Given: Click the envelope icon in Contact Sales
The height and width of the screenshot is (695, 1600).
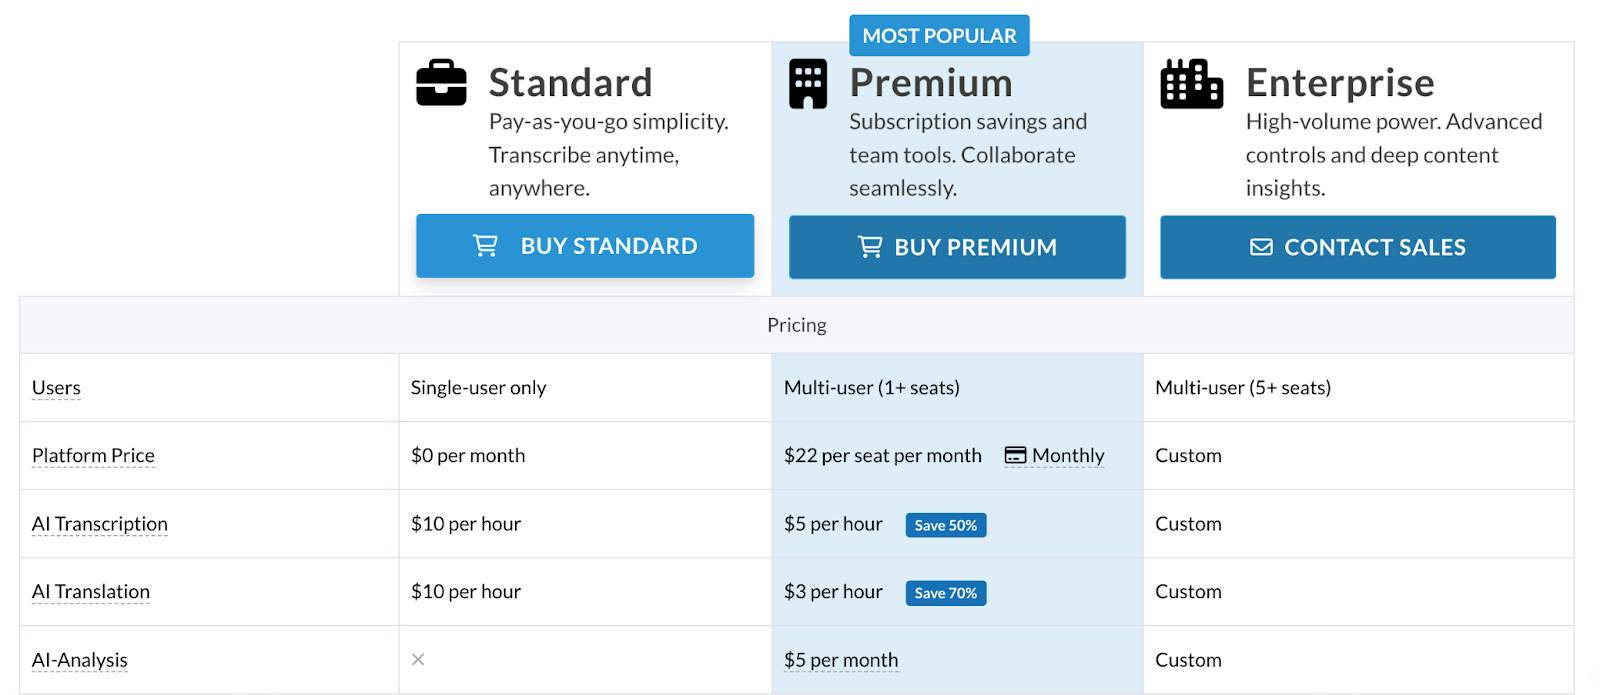Looking at the screenshot, I should 1262,247.
